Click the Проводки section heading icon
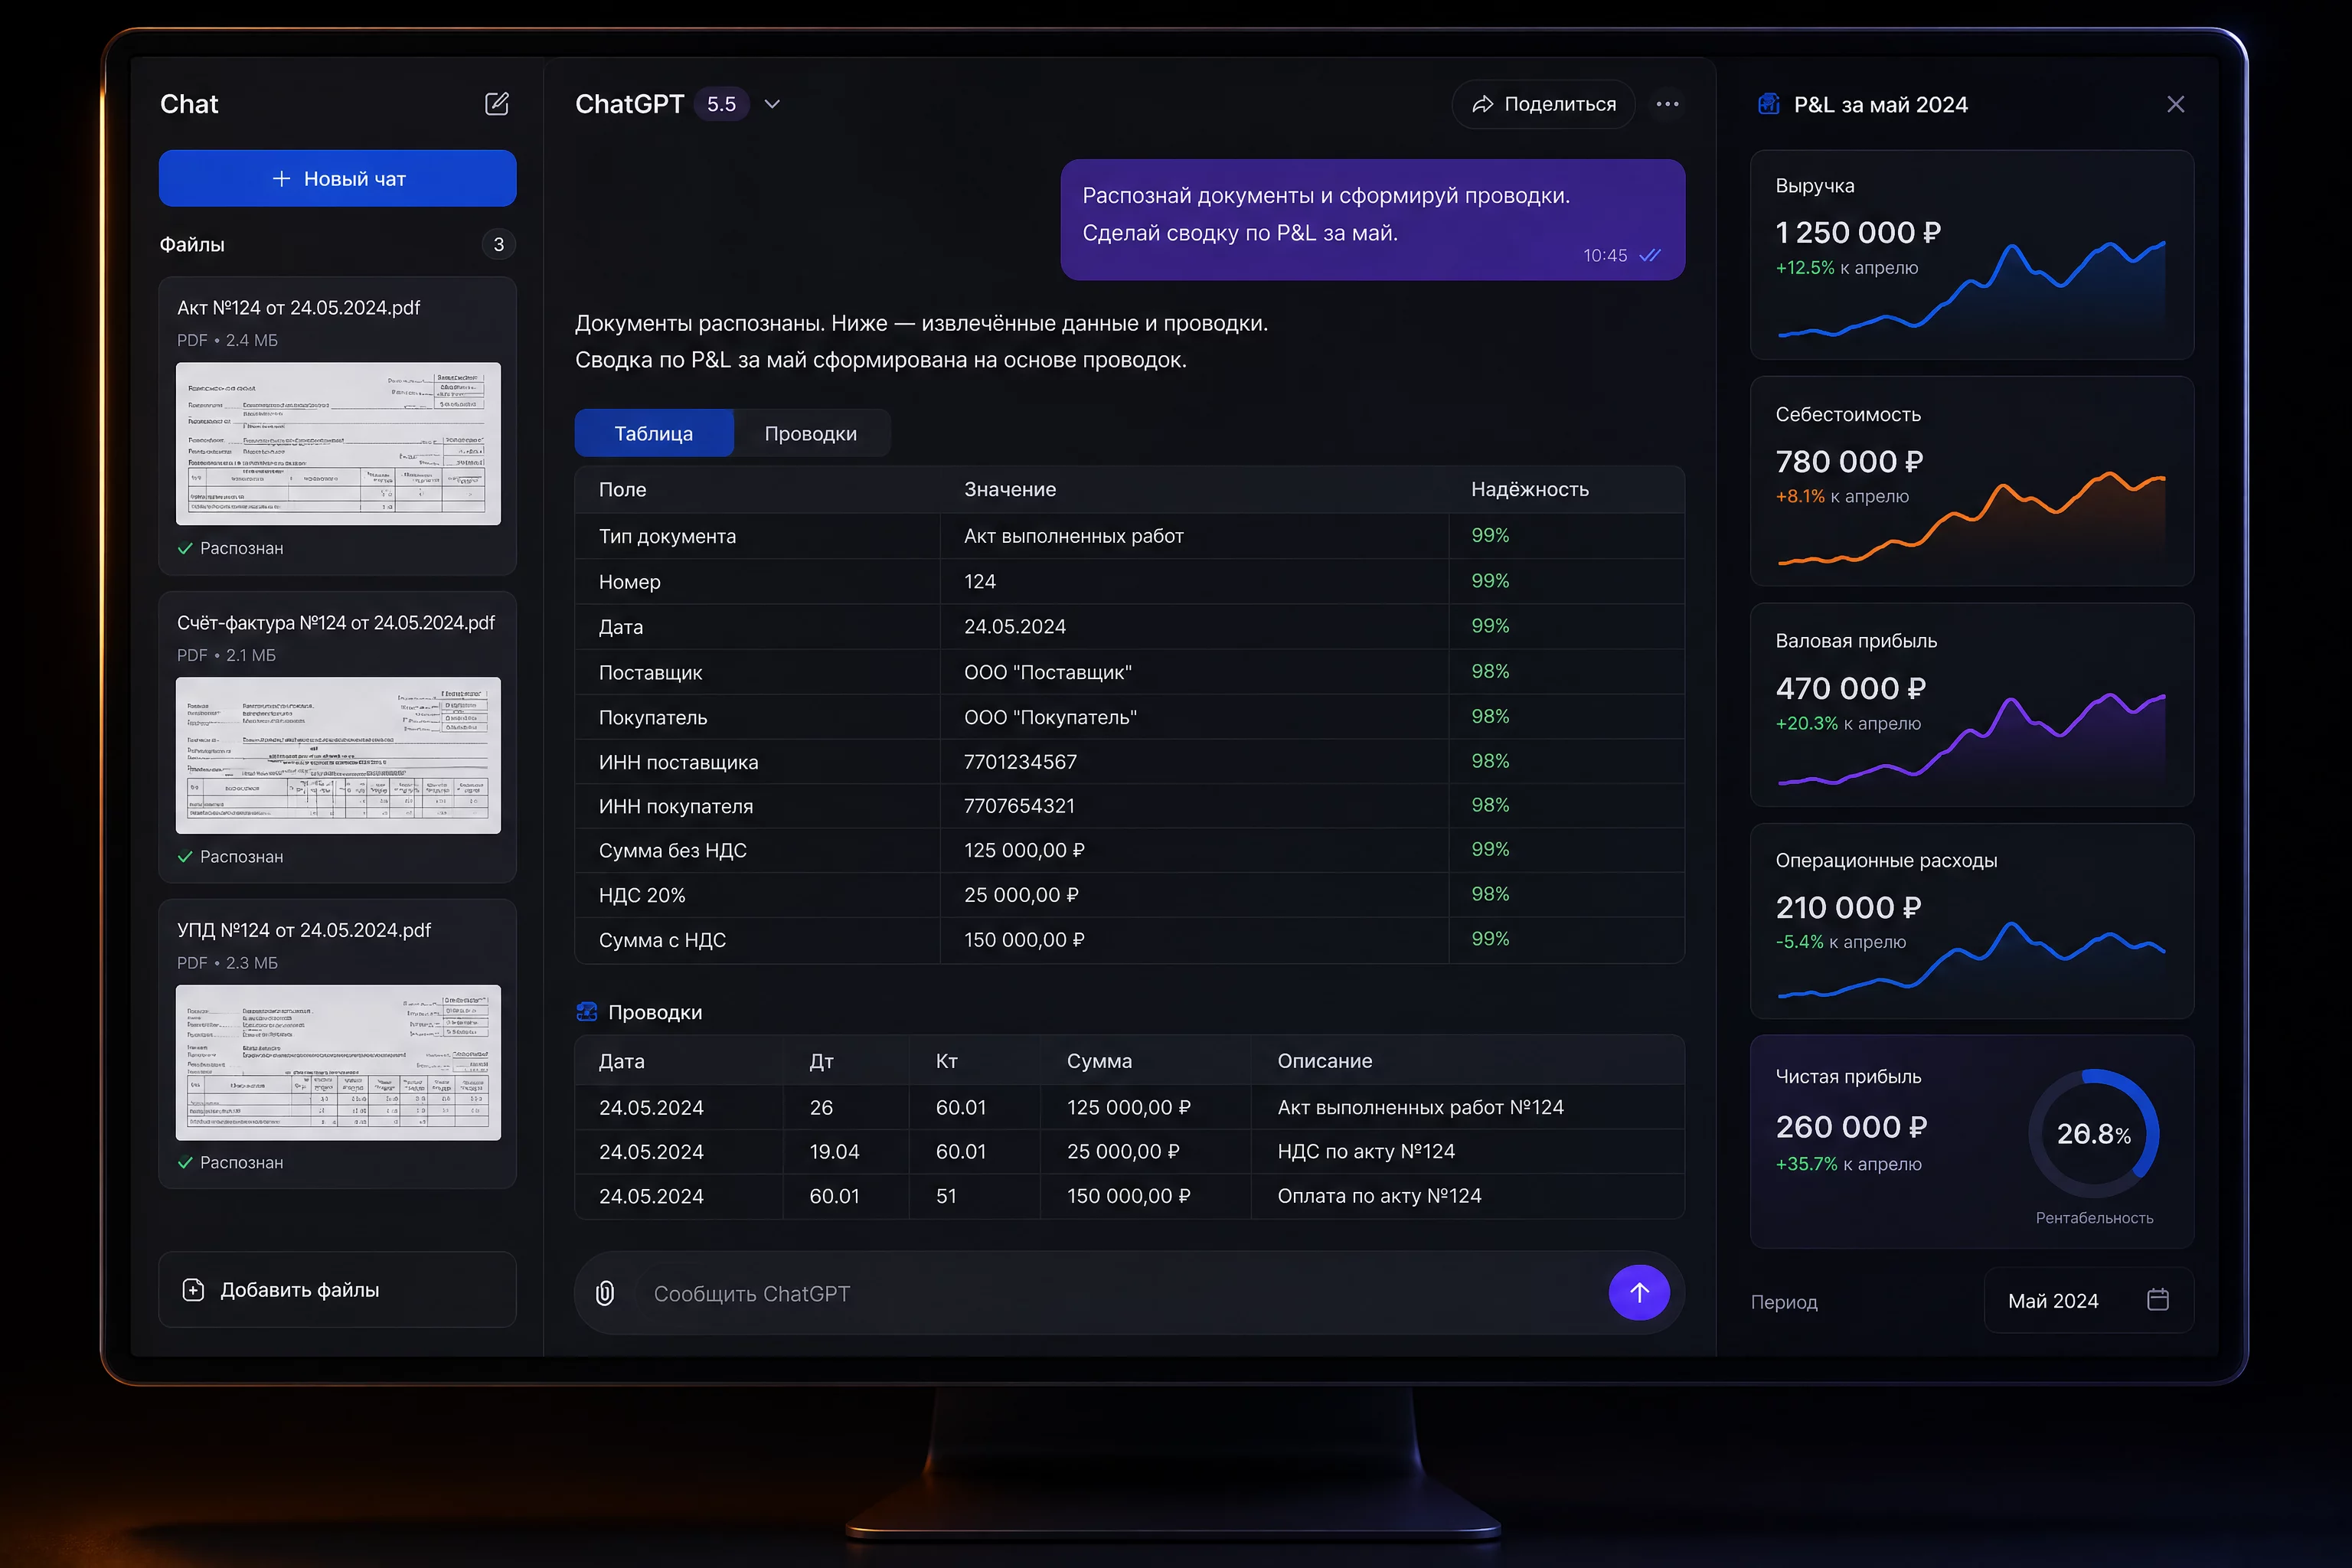This screenshot has height=1568, width=2352. 587,1012
